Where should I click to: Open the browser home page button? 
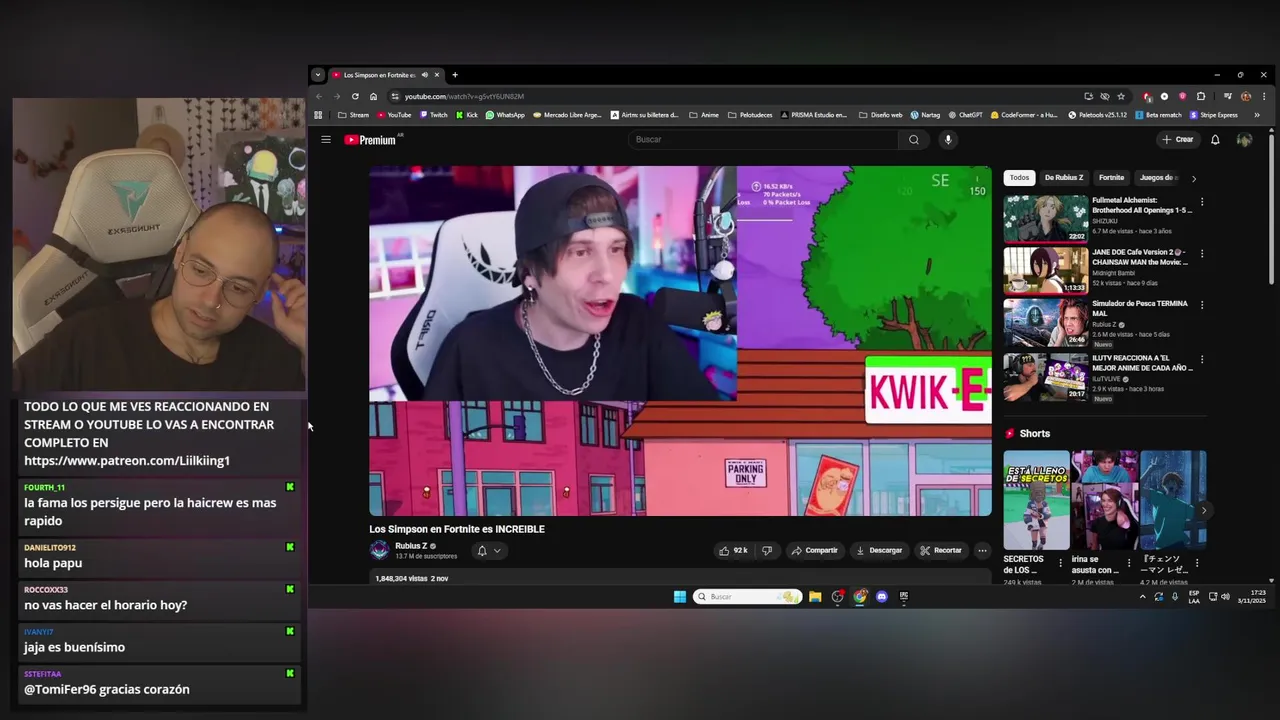pyautogui.click(x=373, y=96)
